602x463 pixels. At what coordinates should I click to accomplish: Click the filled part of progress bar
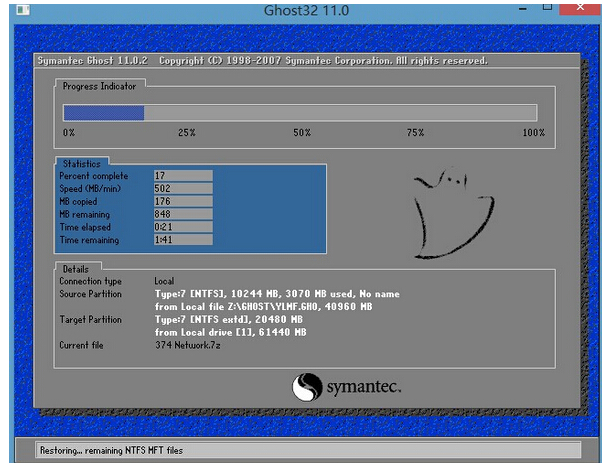(x=104, y=113)
